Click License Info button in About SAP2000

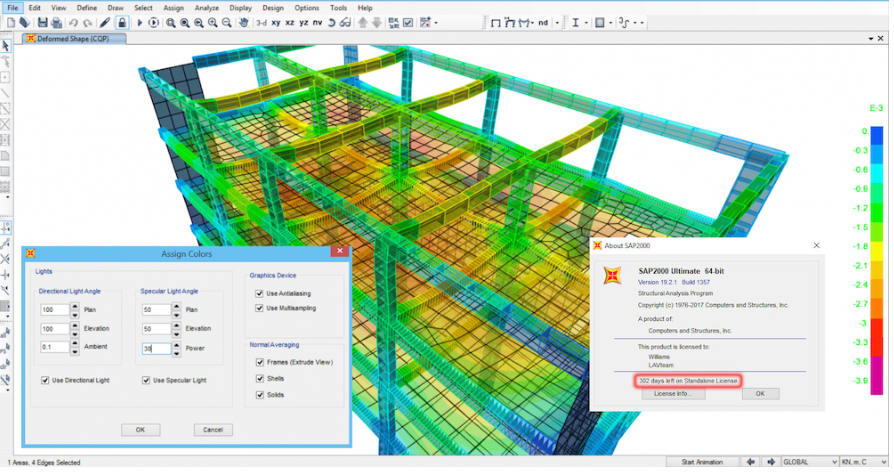click(673, 393)
